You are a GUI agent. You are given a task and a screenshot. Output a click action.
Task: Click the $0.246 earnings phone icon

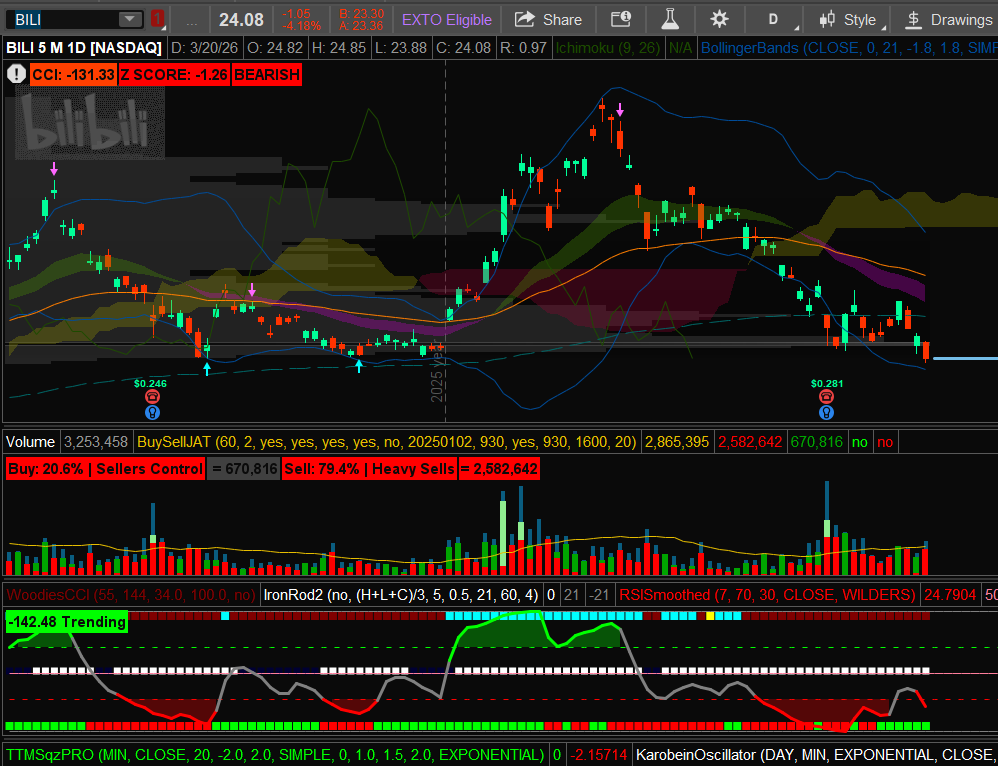pos(153,397)
